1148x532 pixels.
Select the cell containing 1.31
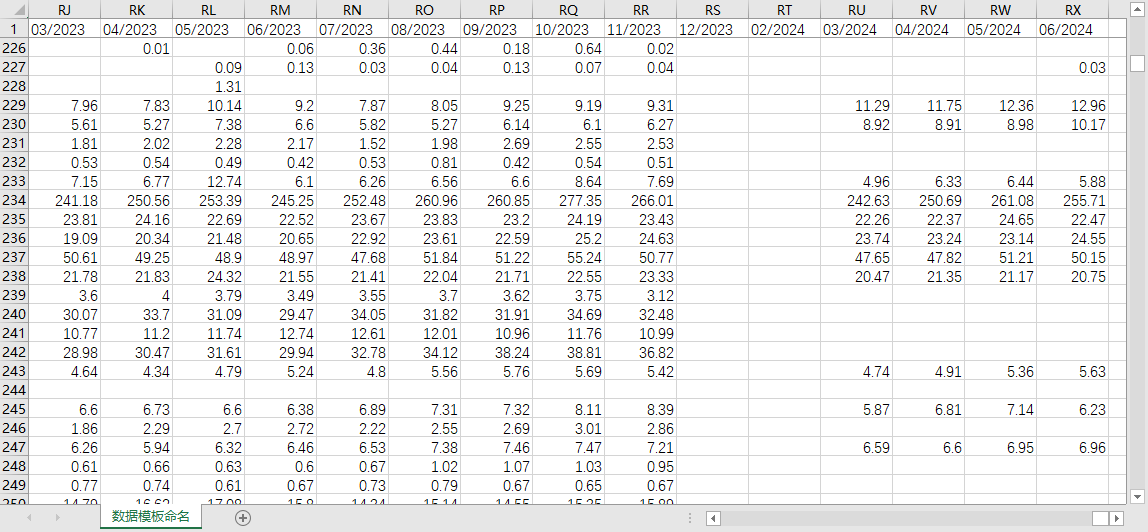click(x=208, y=86)
